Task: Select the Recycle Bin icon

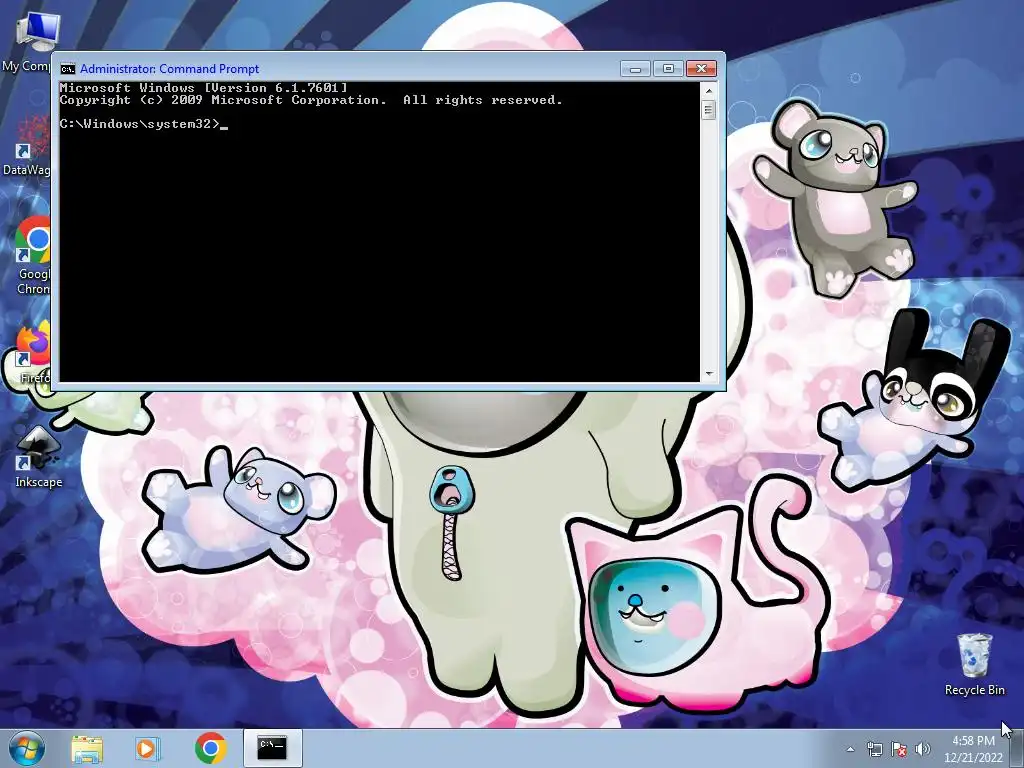Action: [974, 664]
